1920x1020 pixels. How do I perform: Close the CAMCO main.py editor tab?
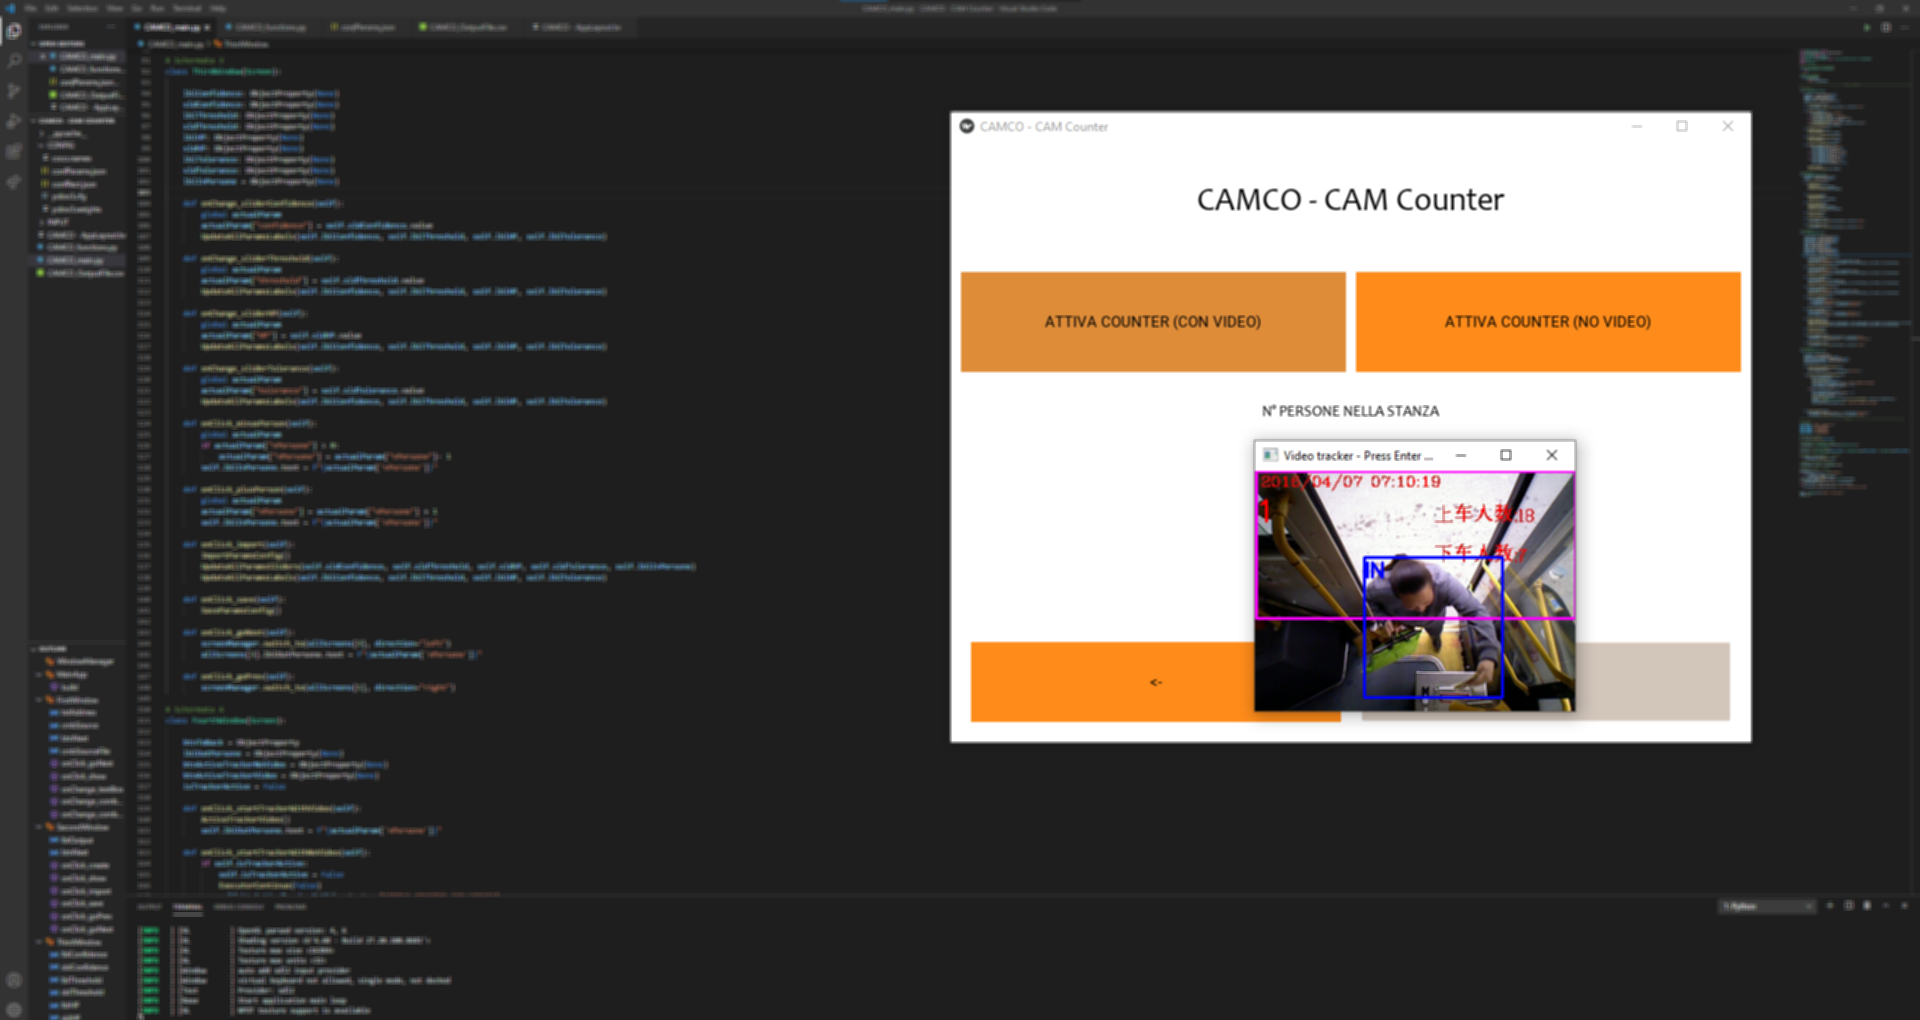(x=207, y=27)
